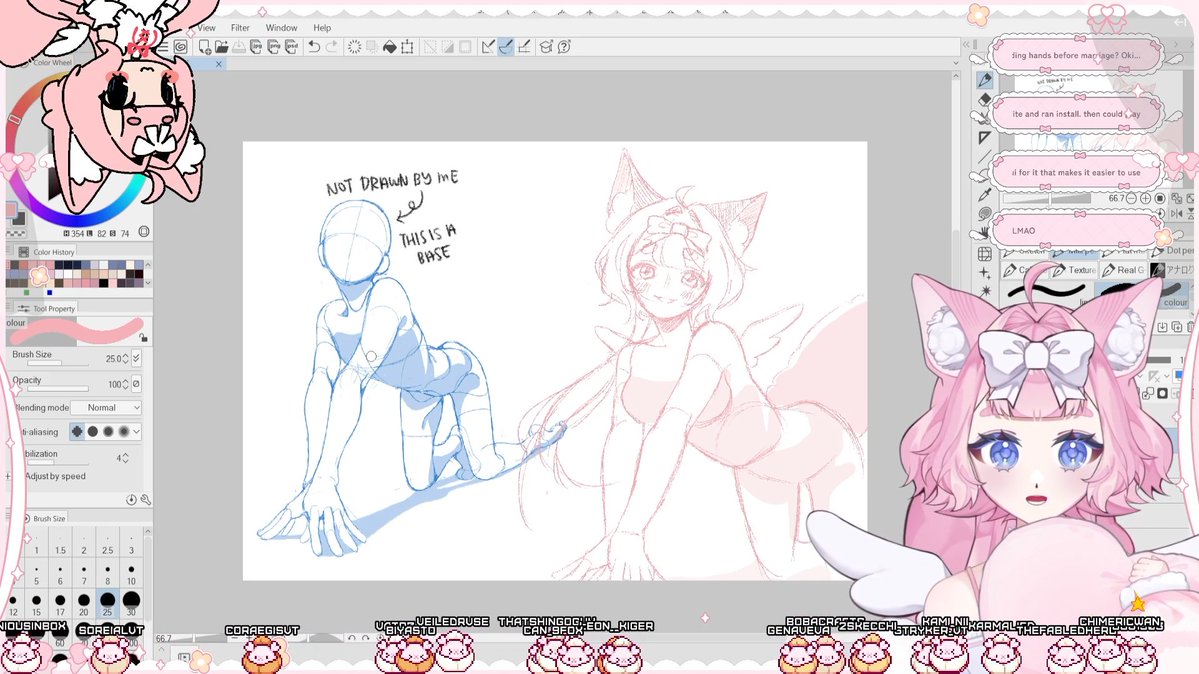Image resolution: width=1199 pixels, height=674 pixels.
Task: Select the Fill bucket toolbar icon
Action: pyautogui.click(x=389, y=47)
